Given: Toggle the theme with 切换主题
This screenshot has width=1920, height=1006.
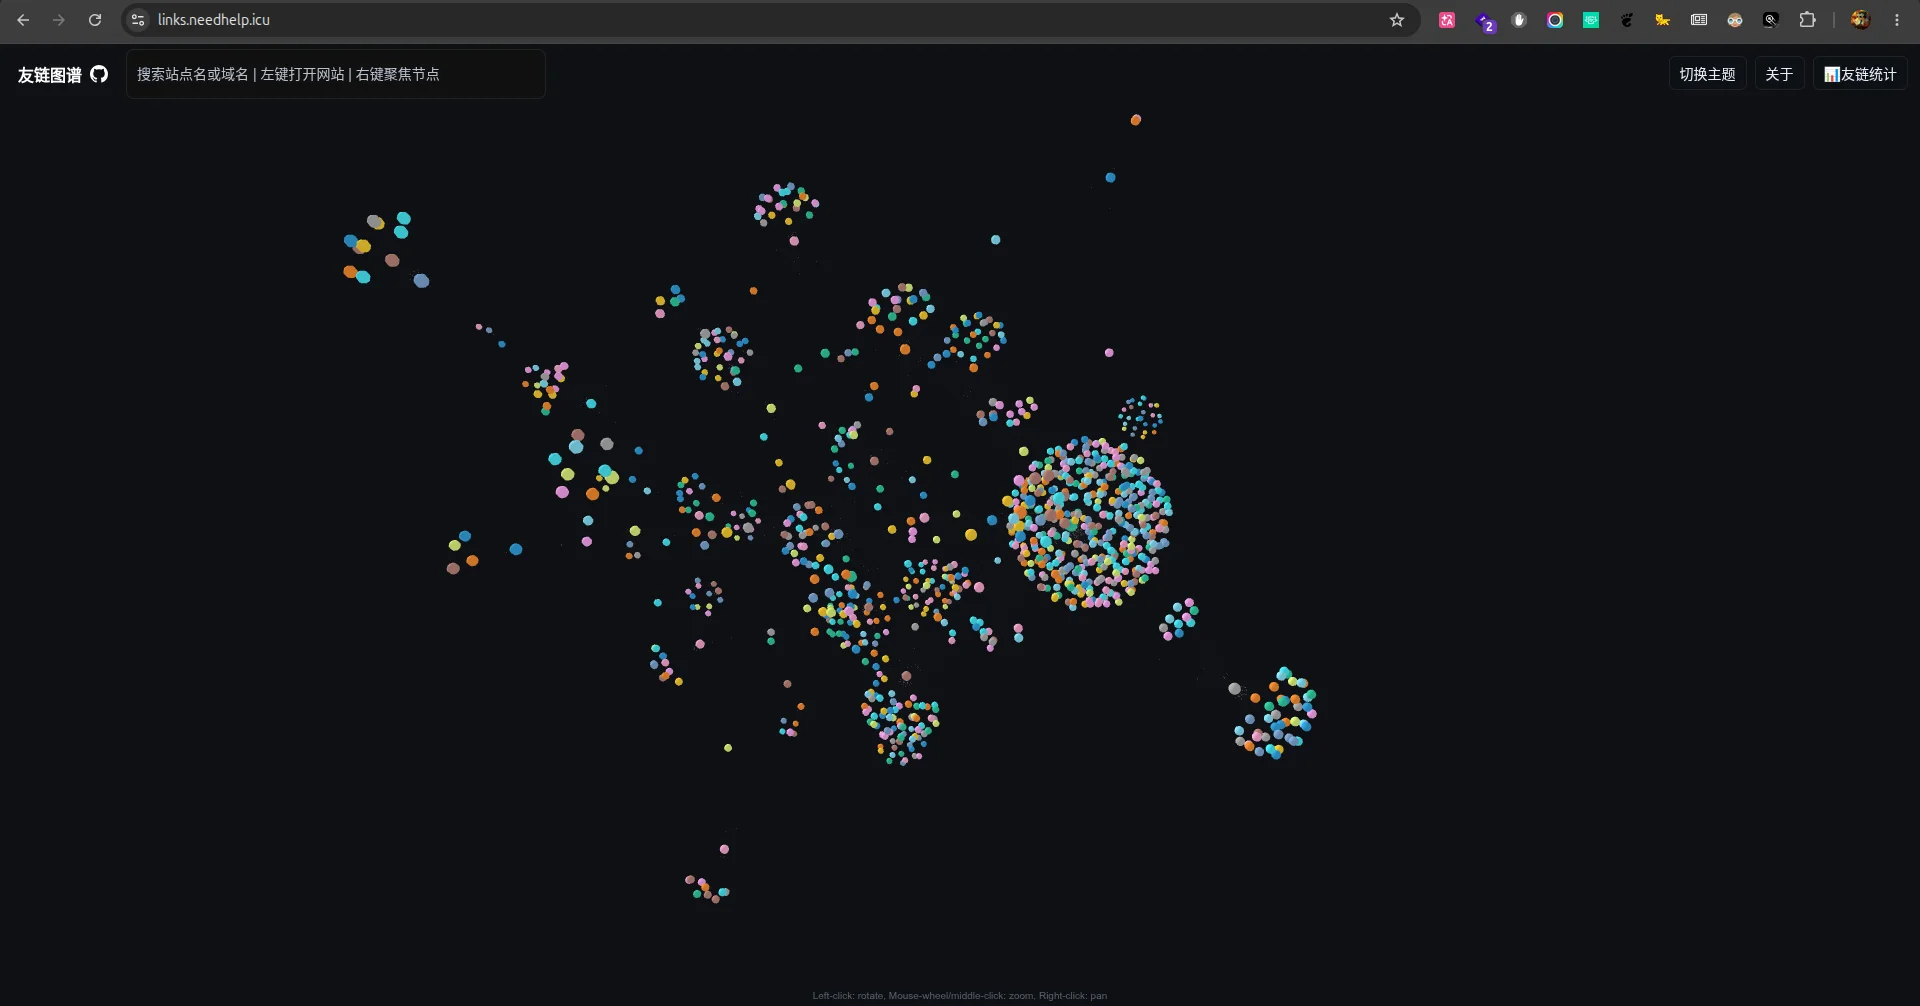Looking at the screenshot, I should click(x=1707, y=74).
